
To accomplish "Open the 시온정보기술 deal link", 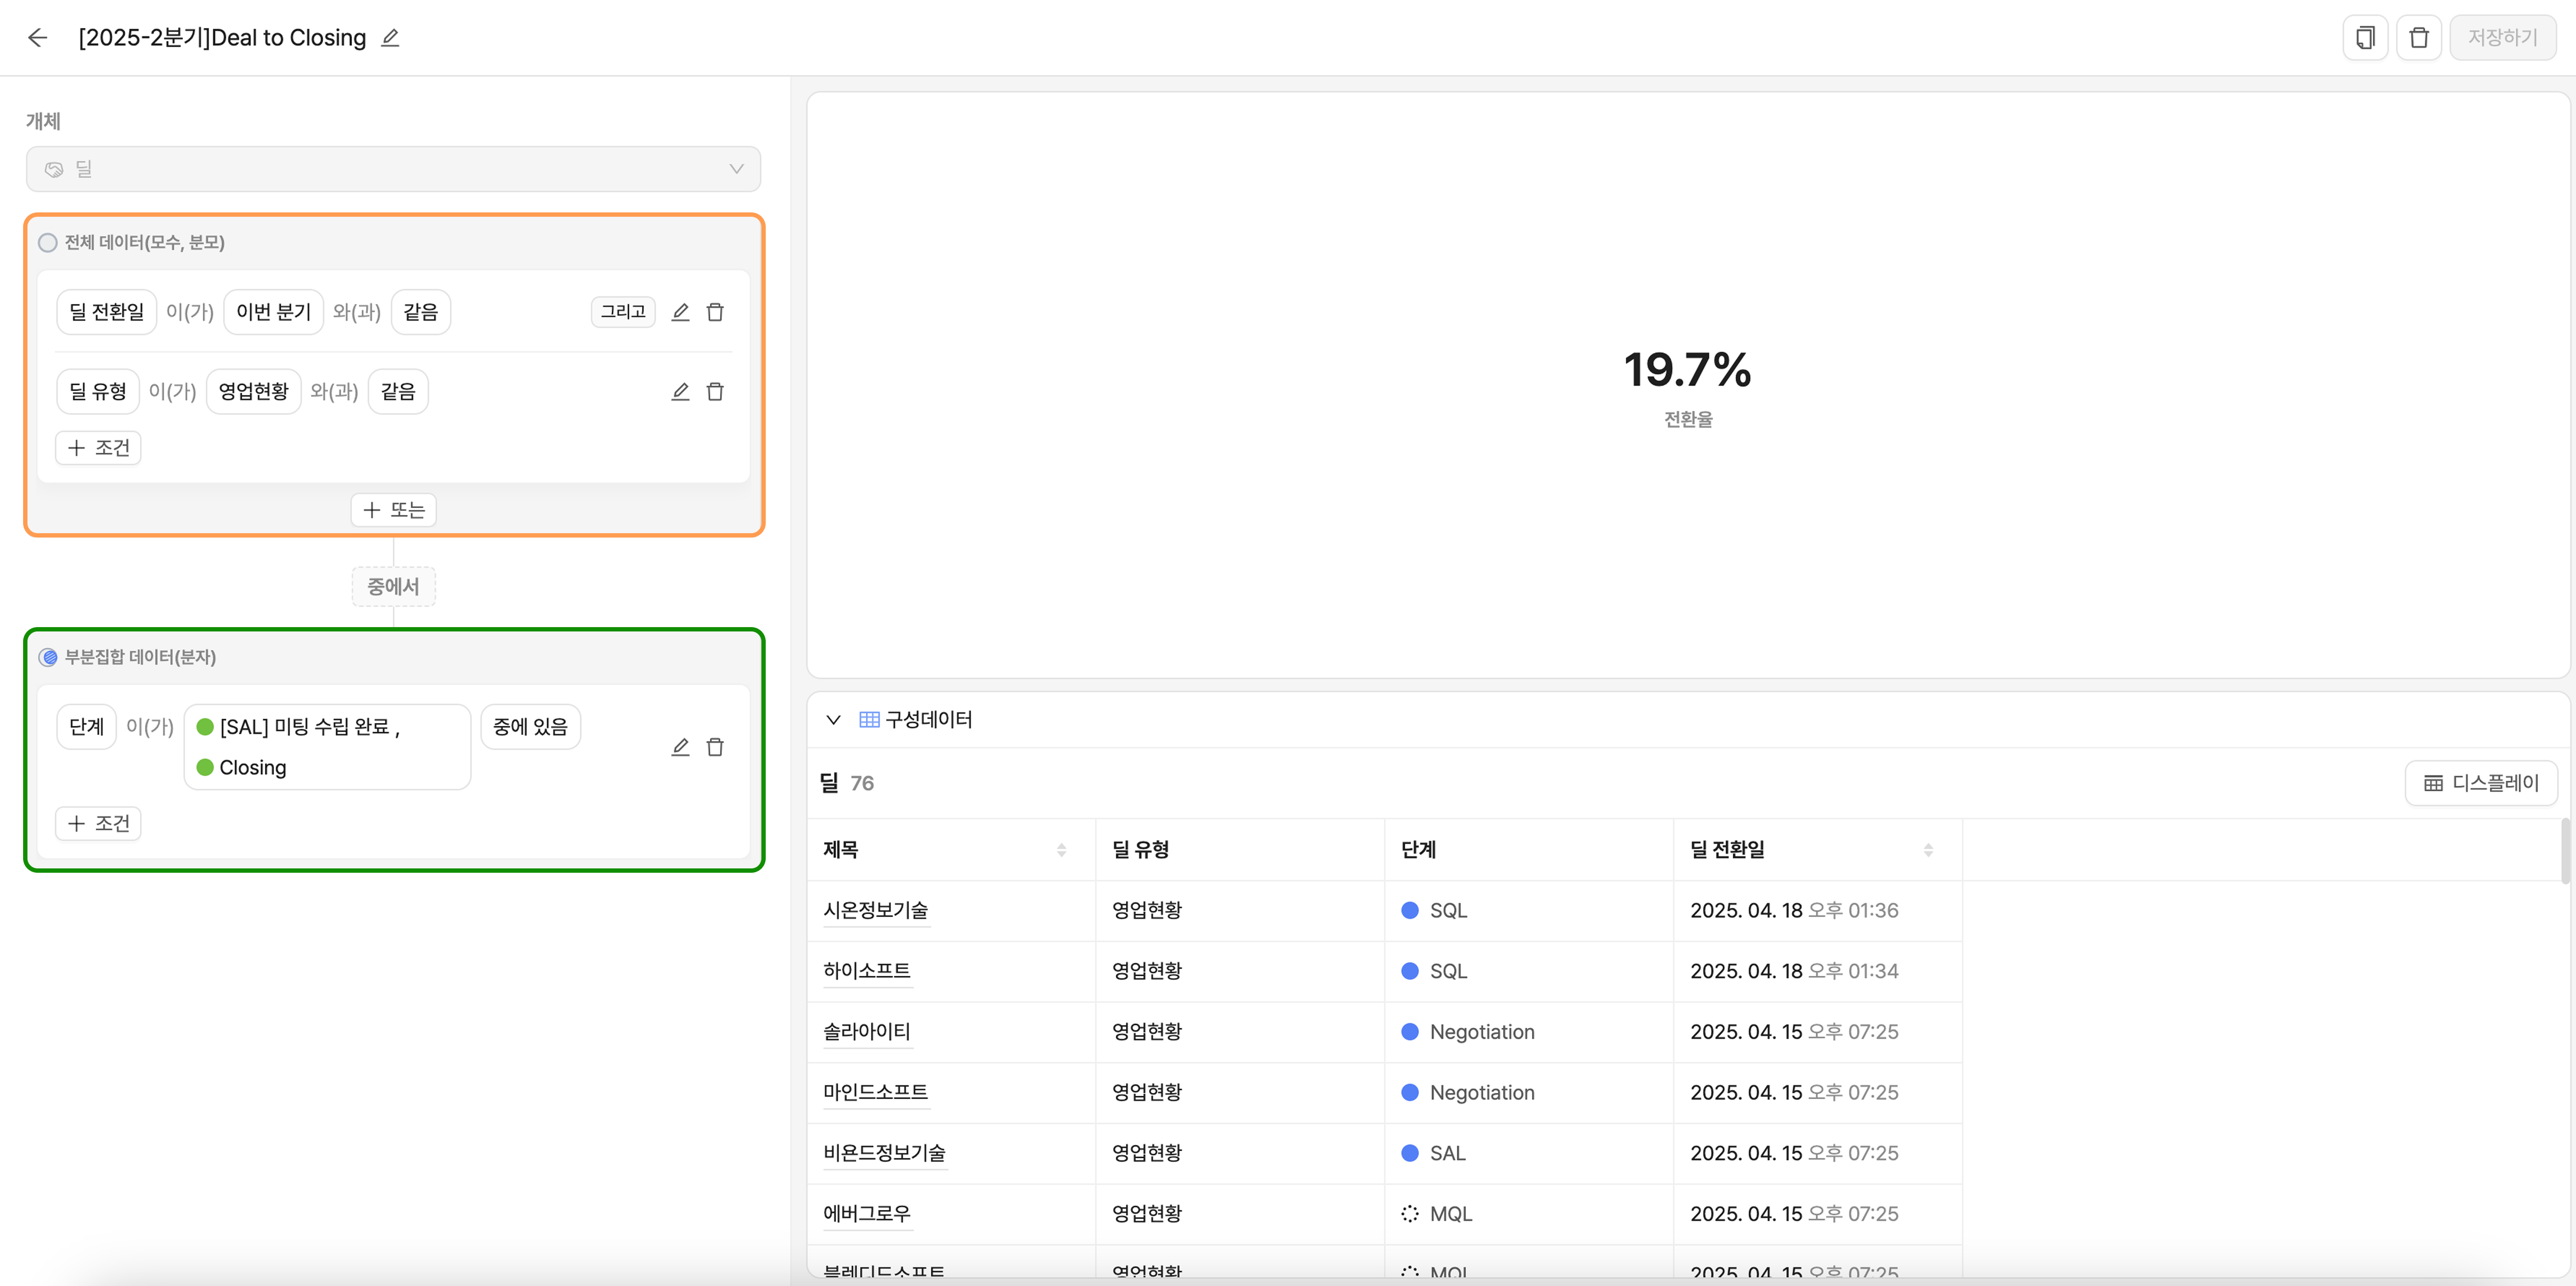I will pos(875,910).
